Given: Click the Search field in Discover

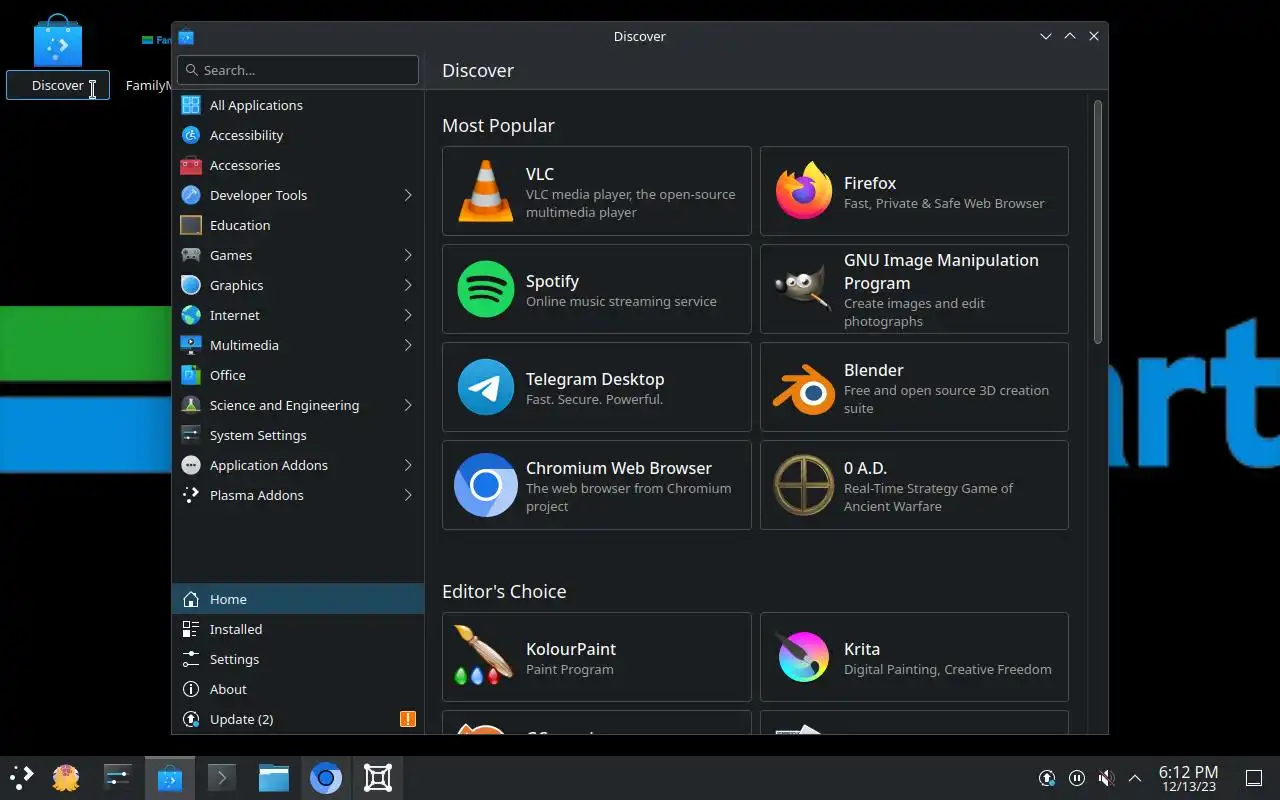Looking at the screenshot, I should tap(298, 70).
